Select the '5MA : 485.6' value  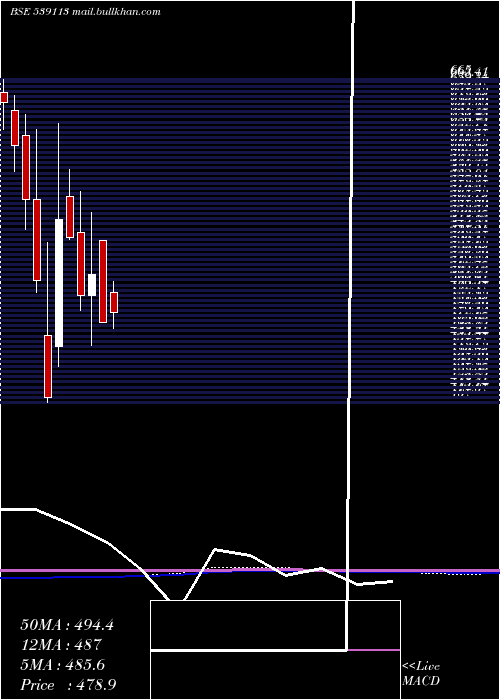coord(62,665)
